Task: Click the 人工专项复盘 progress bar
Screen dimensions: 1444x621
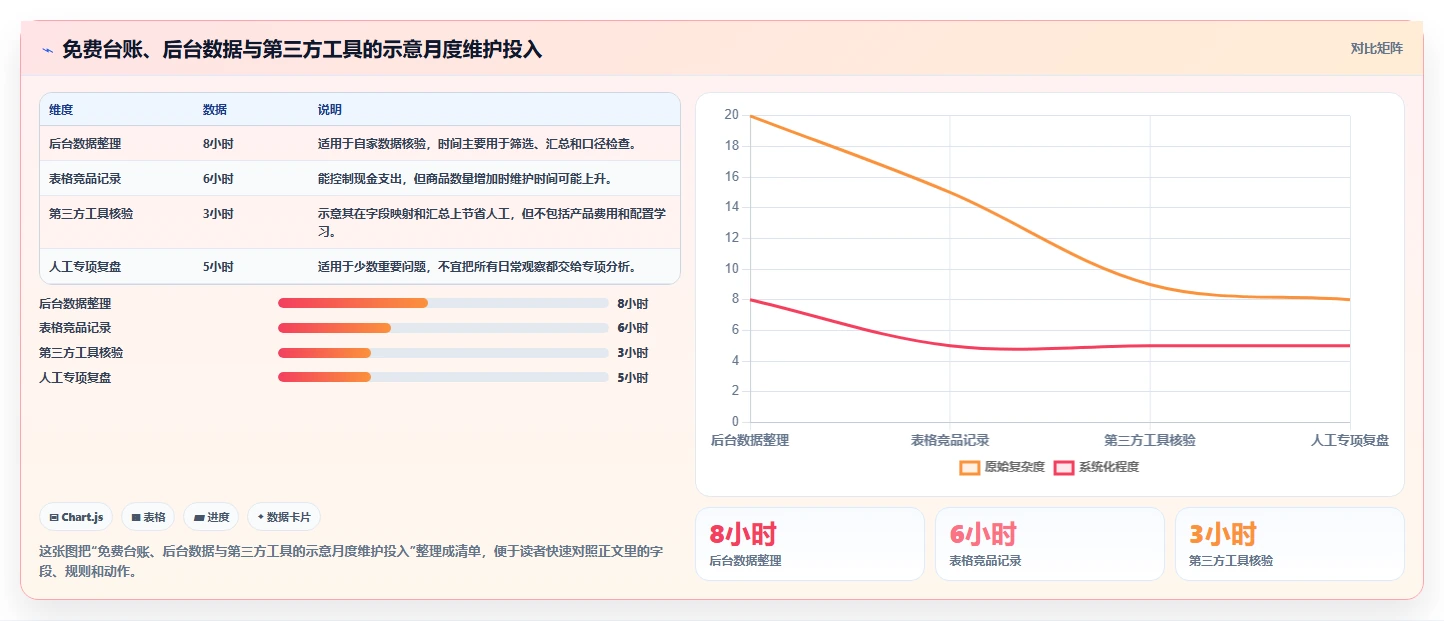Action: point(443,377)
